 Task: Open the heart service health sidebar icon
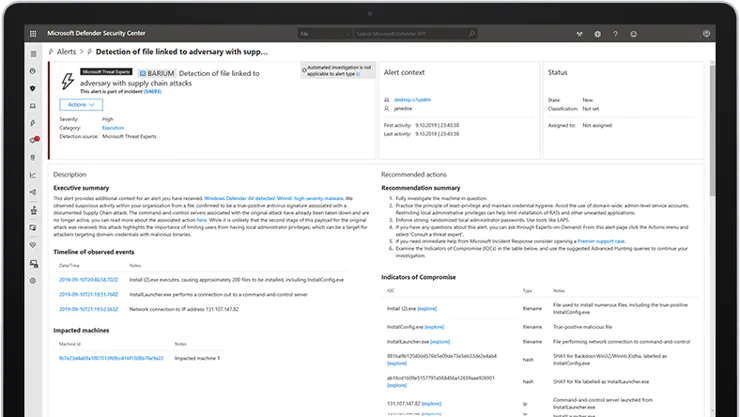pos(33,245)
